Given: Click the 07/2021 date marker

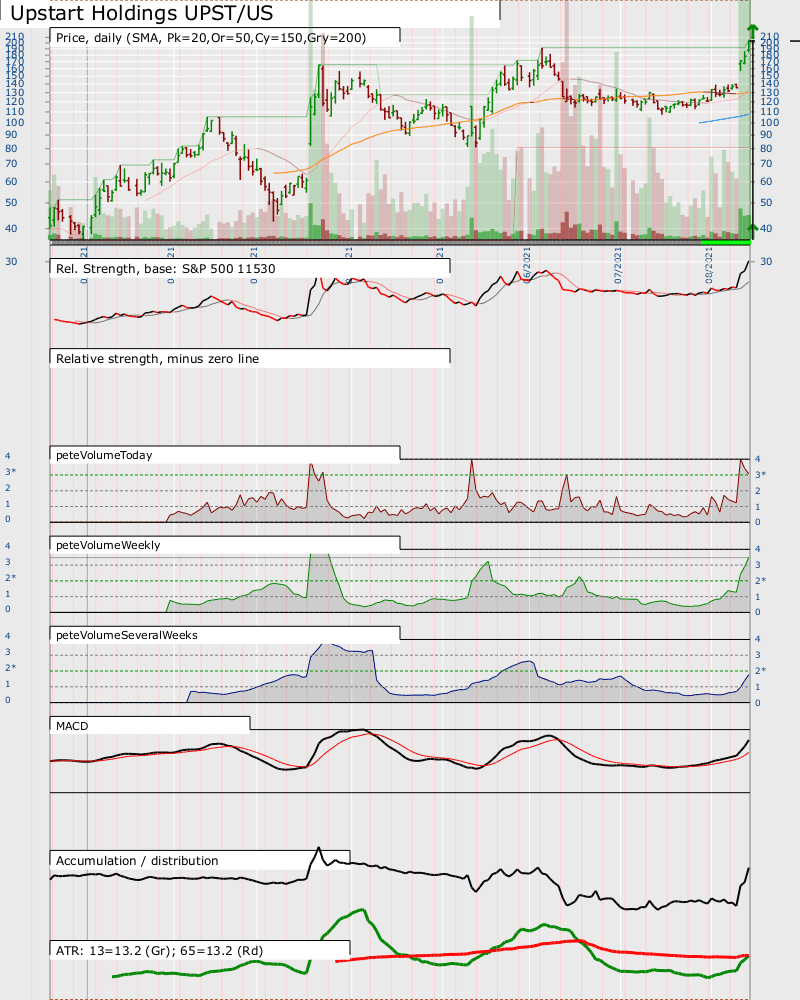Looking at the screenshot, I should click(x=618, y=266).
